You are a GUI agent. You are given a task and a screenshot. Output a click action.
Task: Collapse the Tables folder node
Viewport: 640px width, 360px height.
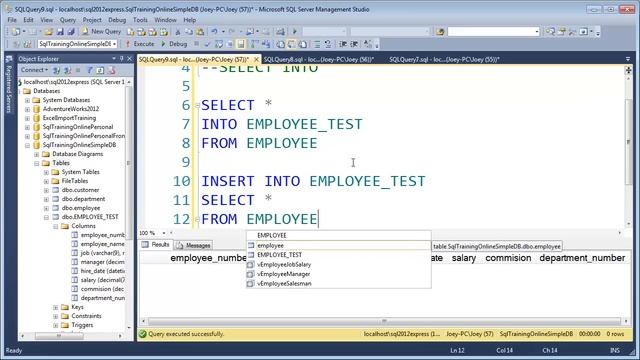[37, 163]
